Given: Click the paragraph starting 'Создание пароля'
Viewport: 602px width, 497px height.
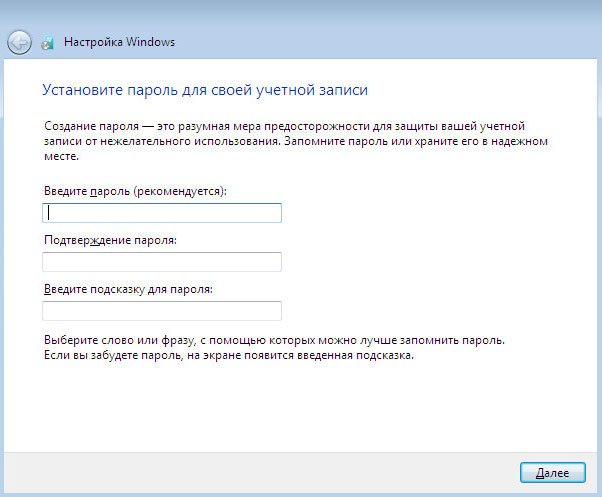Looking at the screenshot, I should point(296,141).
